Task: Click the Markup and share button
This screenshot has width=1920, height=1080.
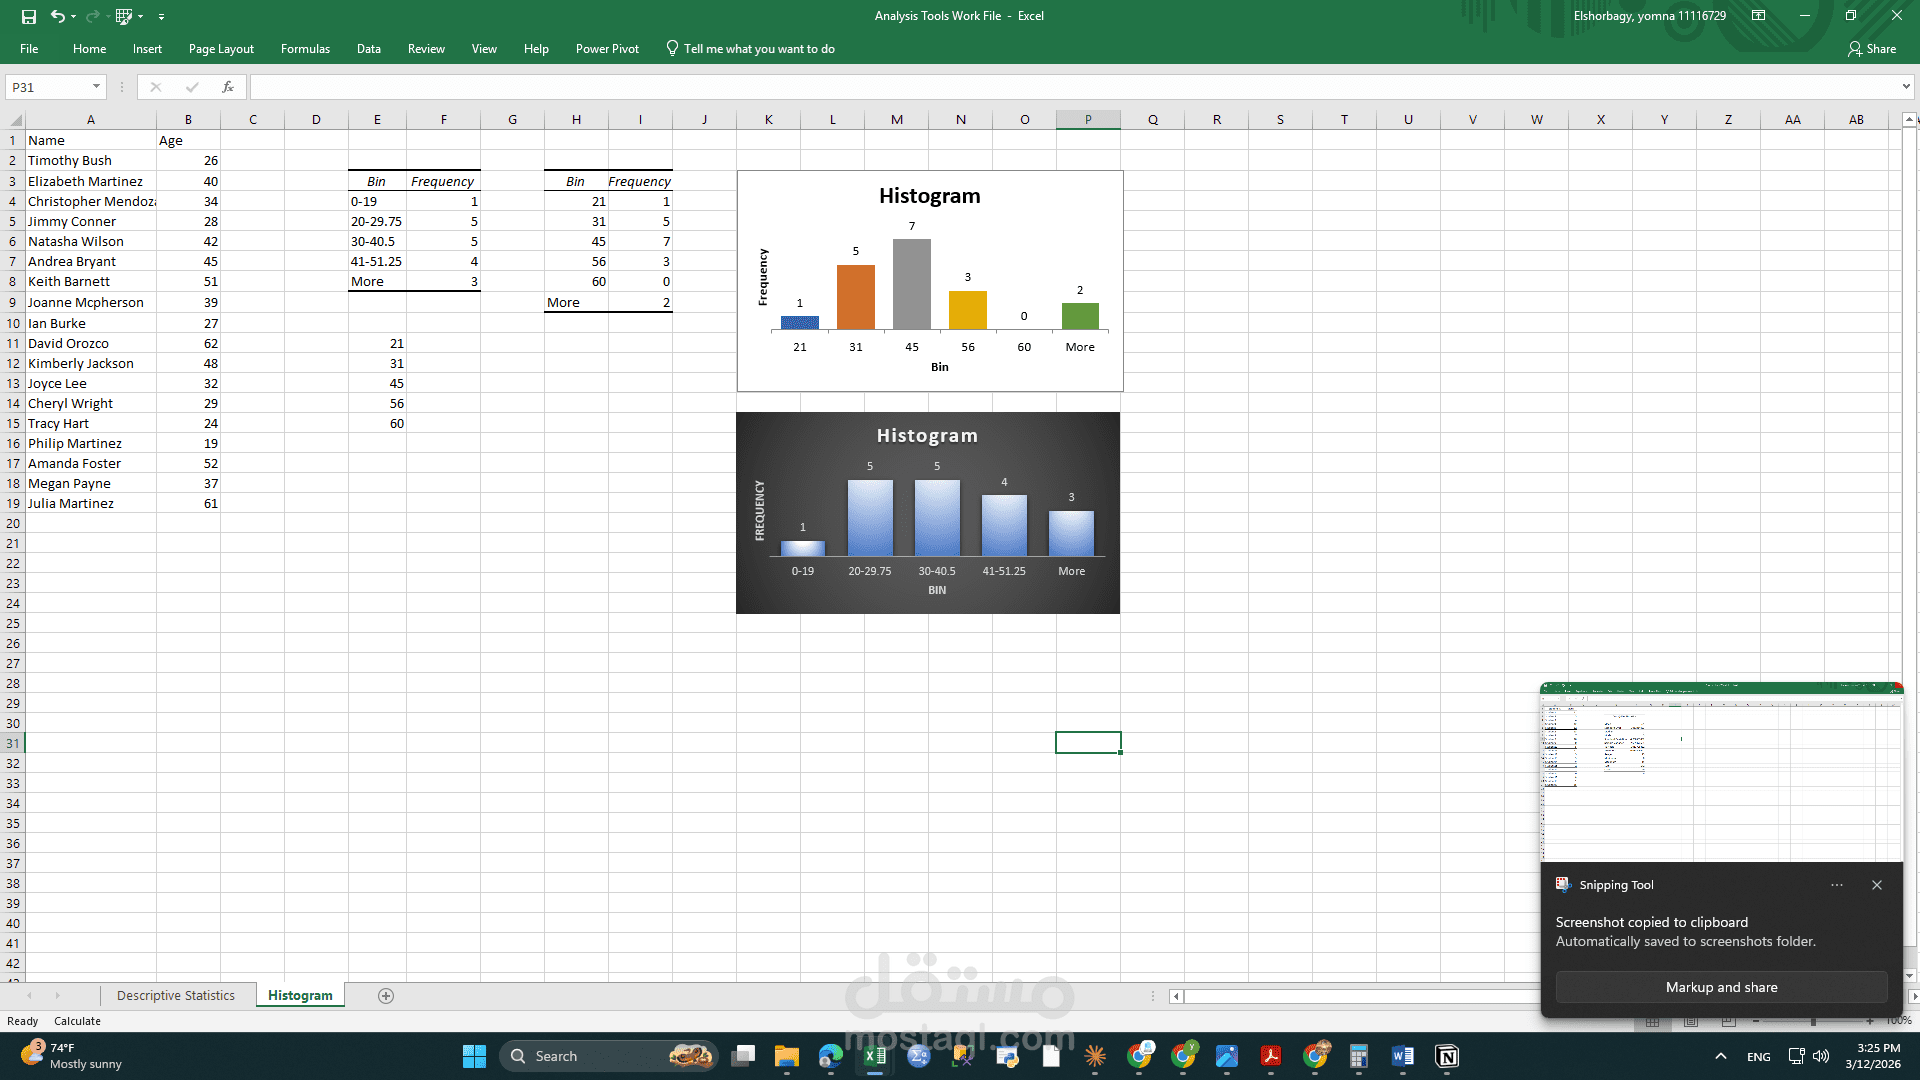Action: [x=1721, y=987]
